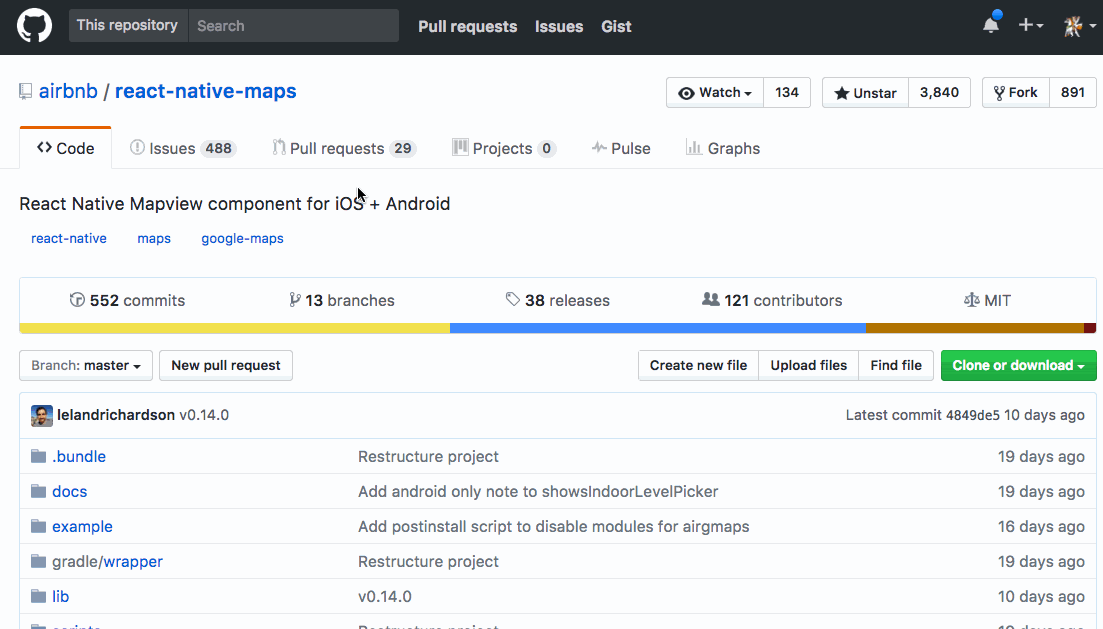Click the repository book icon beside airbnb
This screenshot has height=629, width=1103.
pyautogui.click(x=25, y=91)
